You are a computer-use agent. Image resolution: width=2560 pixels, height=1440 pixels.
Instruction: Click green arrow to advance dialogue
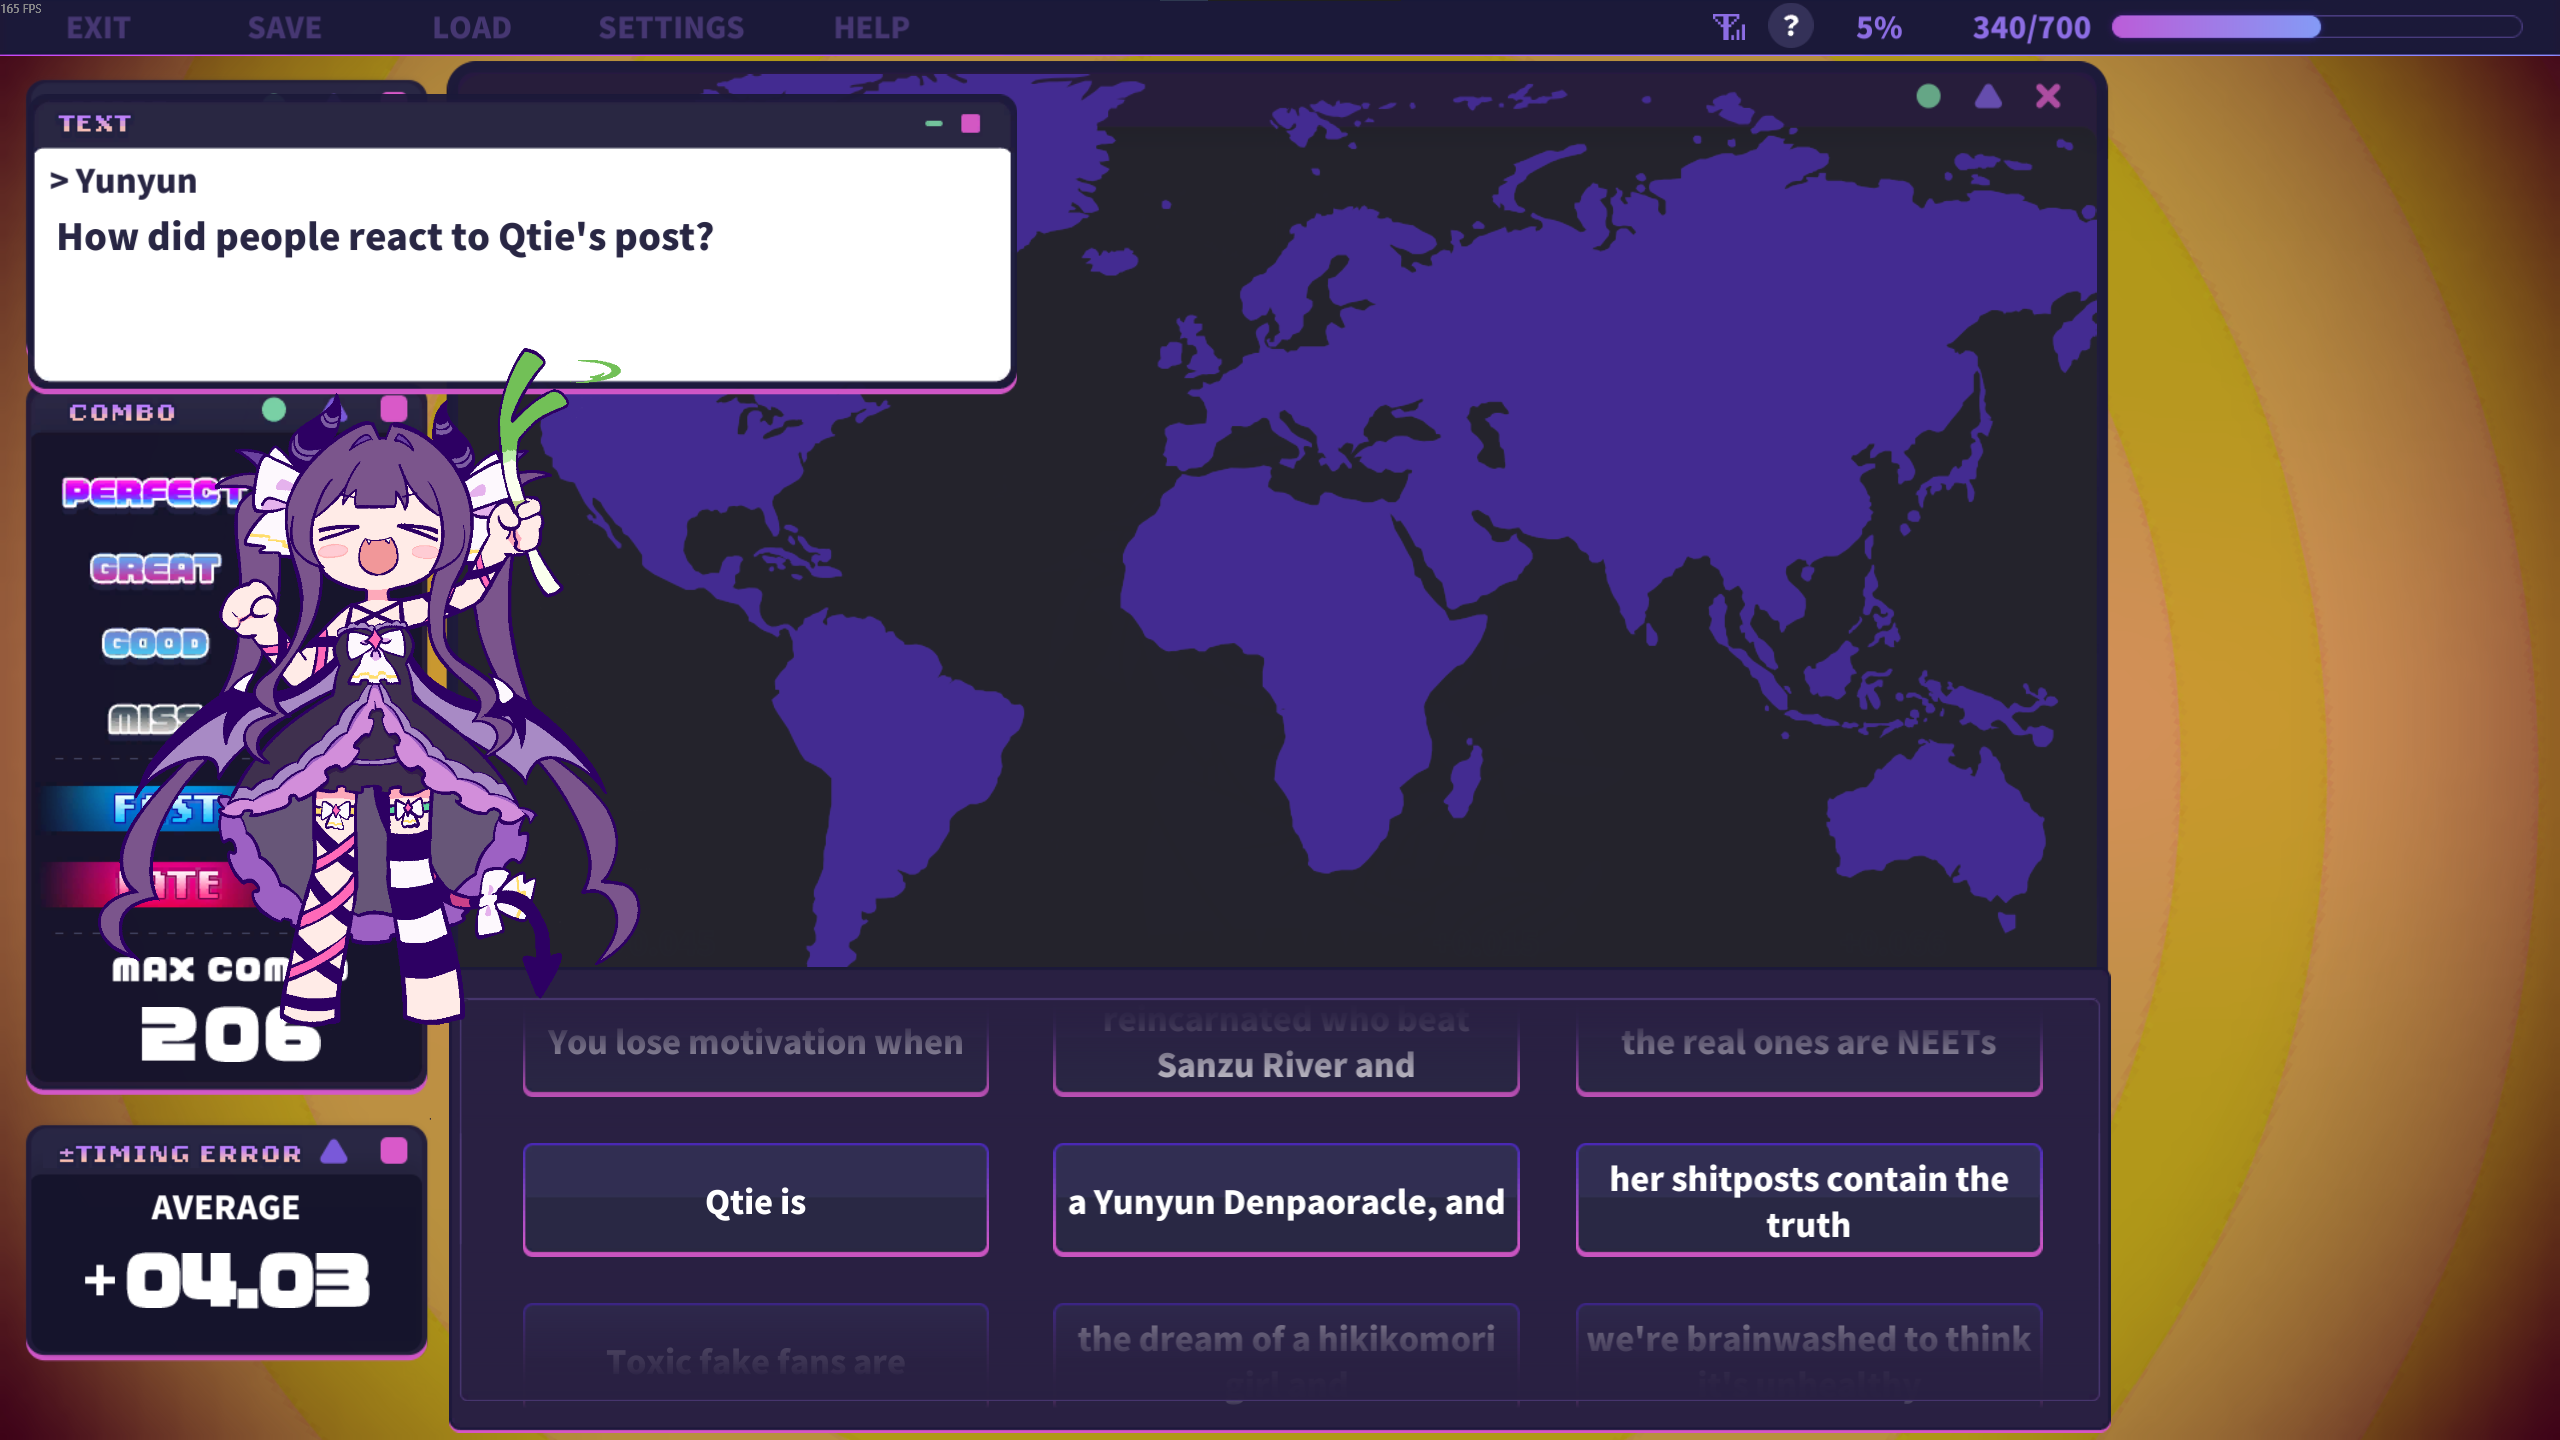598,371
